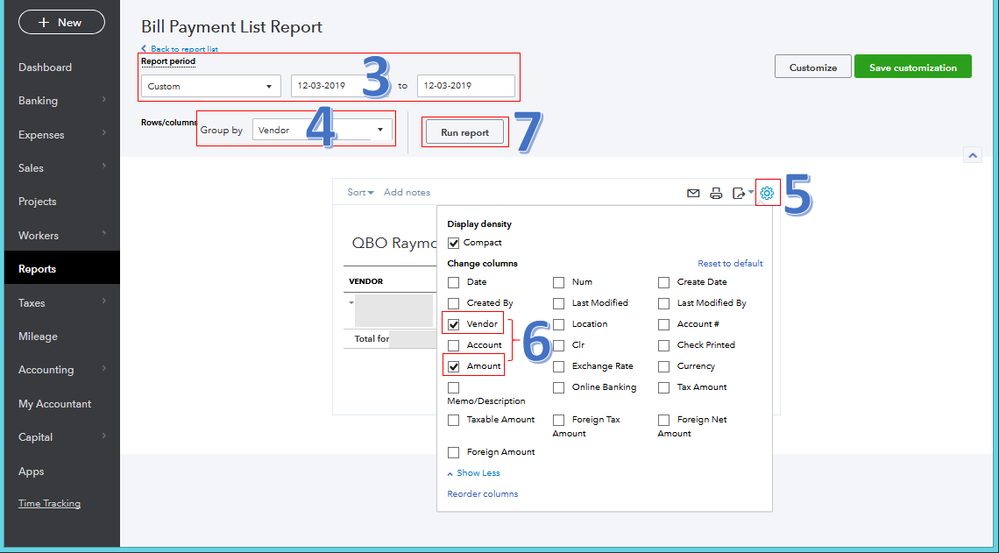Click the Run report button
This screenshot has height=553, width=999.
465,133
